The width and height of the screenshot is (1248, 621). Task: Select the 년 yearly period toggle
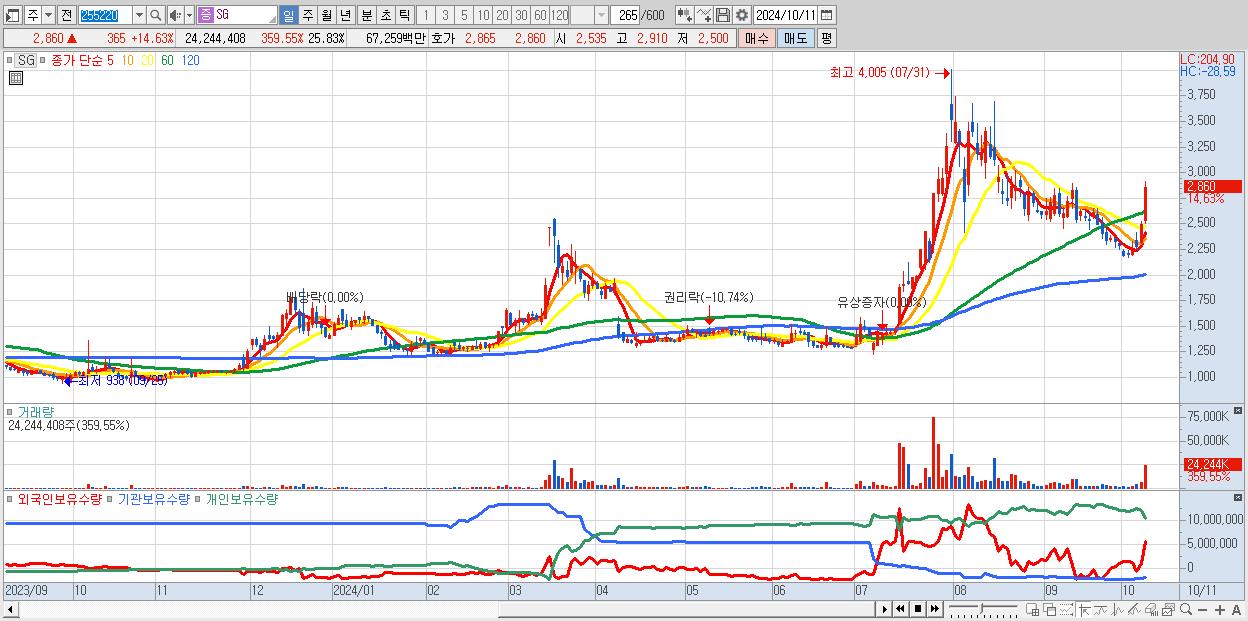click(x=345, y=15)
